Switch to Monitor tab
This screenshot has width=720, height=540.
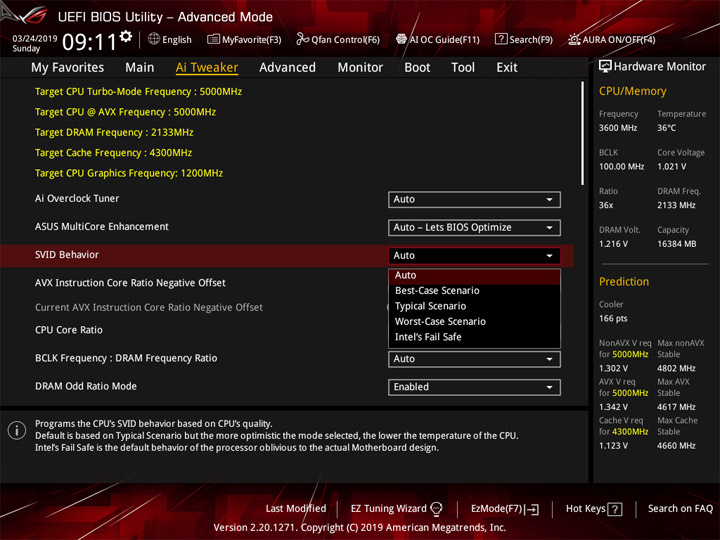(x=360, y=68)
